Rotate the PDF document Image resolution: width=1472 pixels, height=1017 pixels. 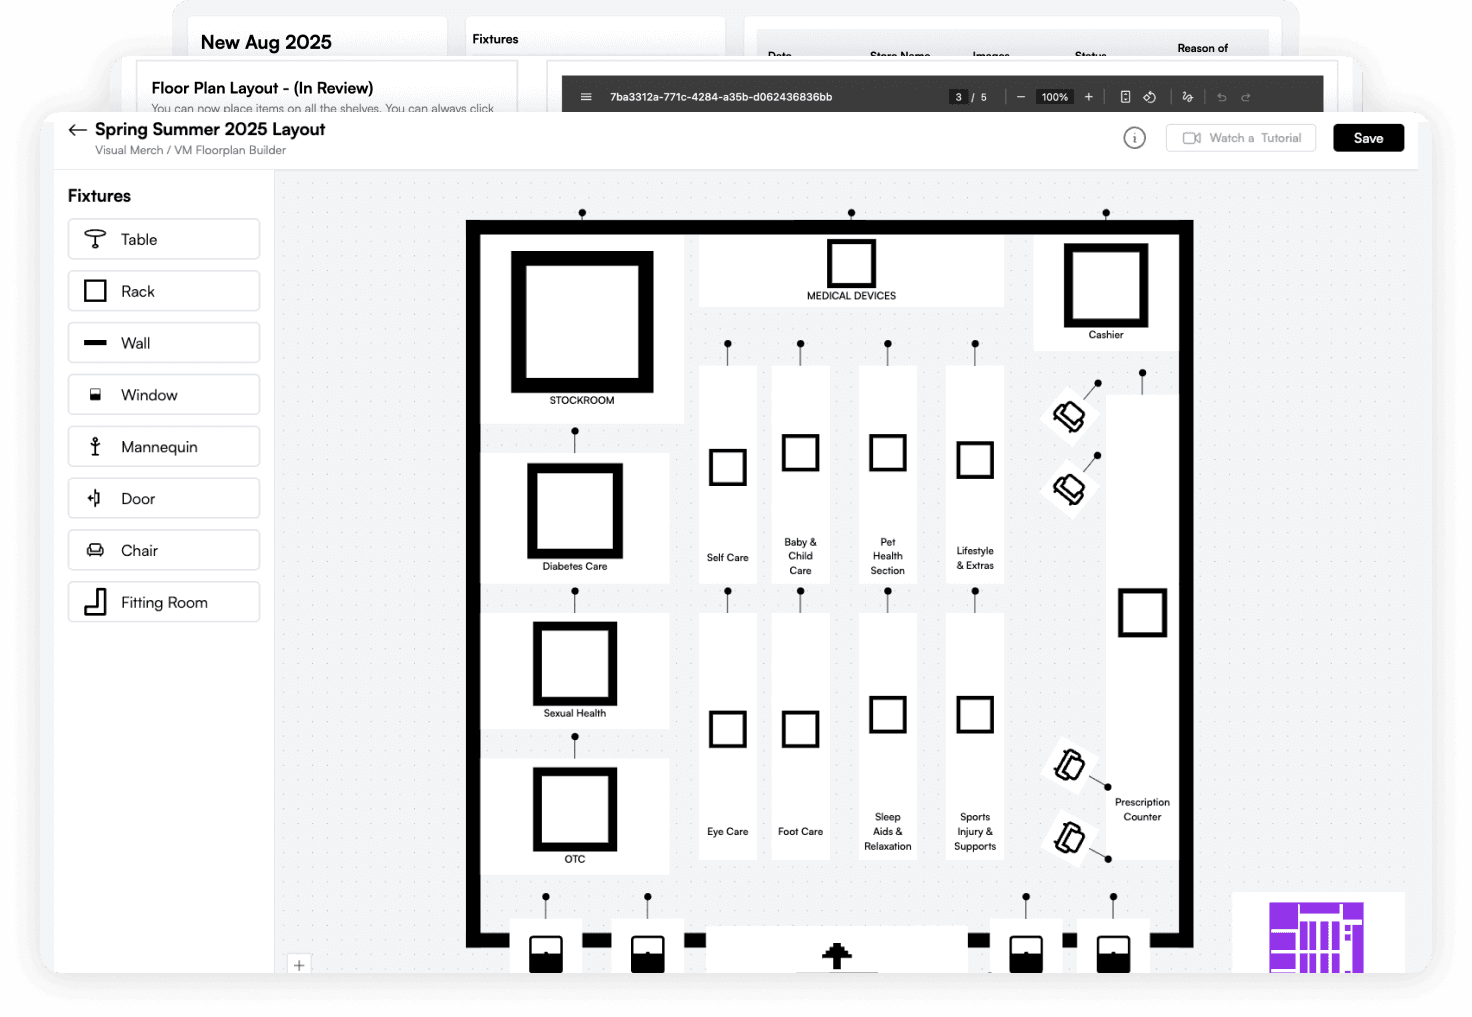(1150, 97)
